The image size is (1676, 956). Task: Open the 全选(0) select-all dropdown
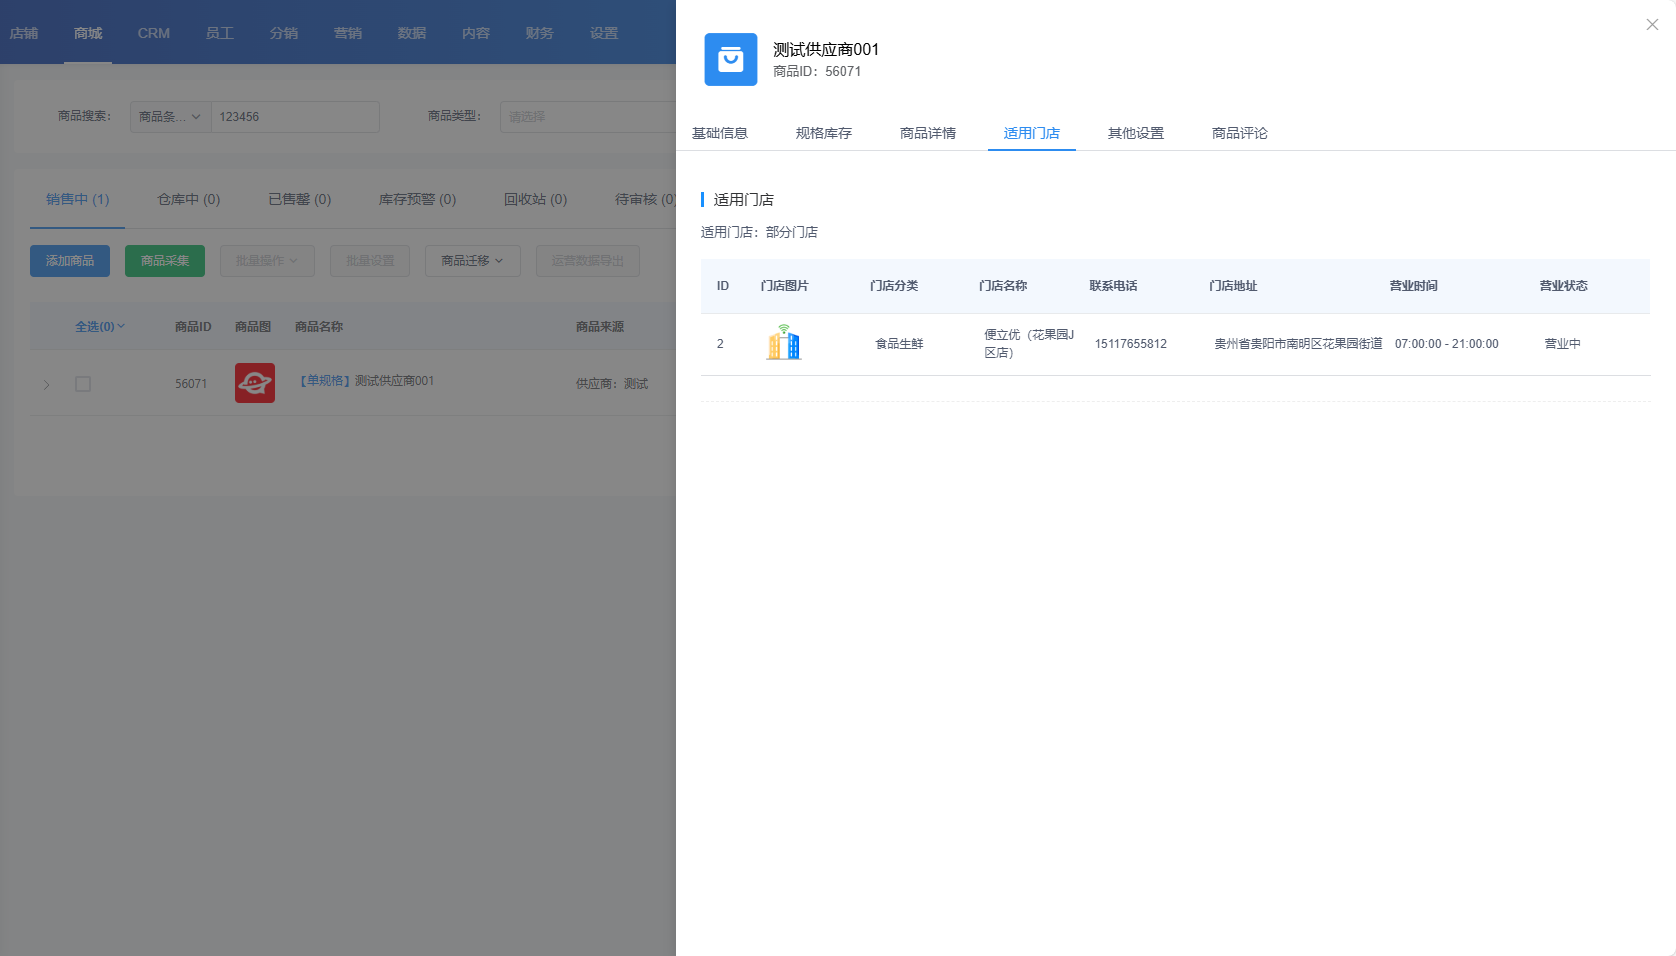pyautogui.click(x=100, y=327)
